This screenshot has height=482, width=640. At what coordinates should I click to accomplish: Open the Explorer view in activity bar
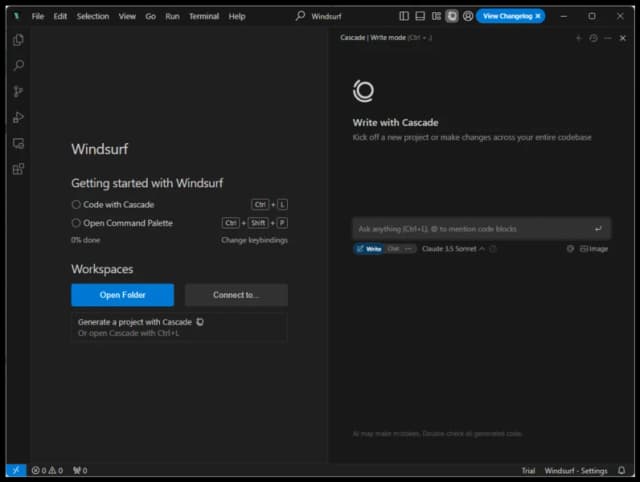click(18, 40)
